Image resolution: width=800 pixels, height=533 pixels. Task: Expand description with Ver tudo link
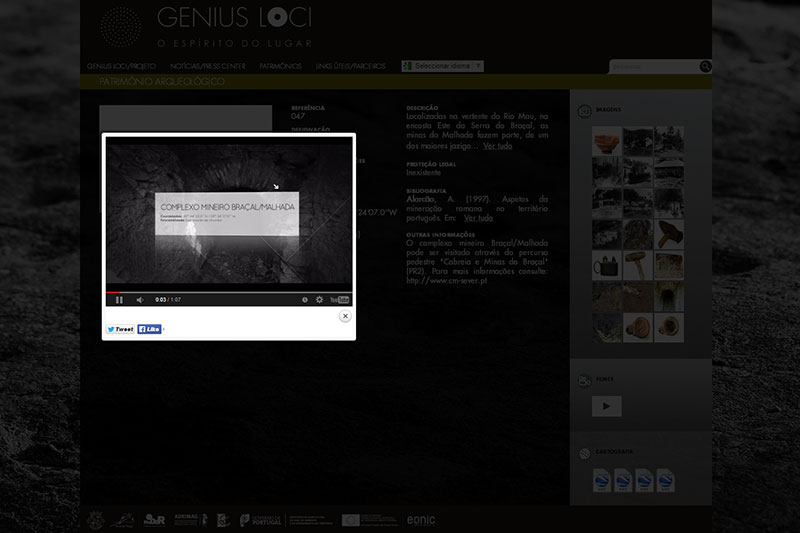tap(497, 146)
